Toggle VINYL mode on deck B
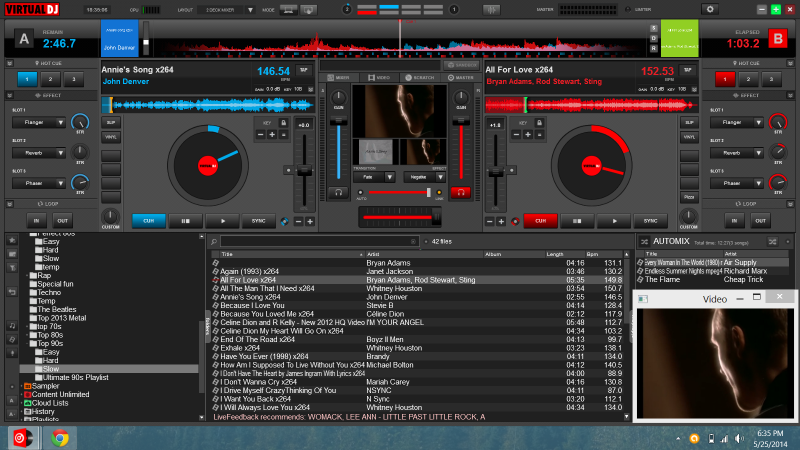Viewport: 800px width, 450px height. [x=689, y=137]
